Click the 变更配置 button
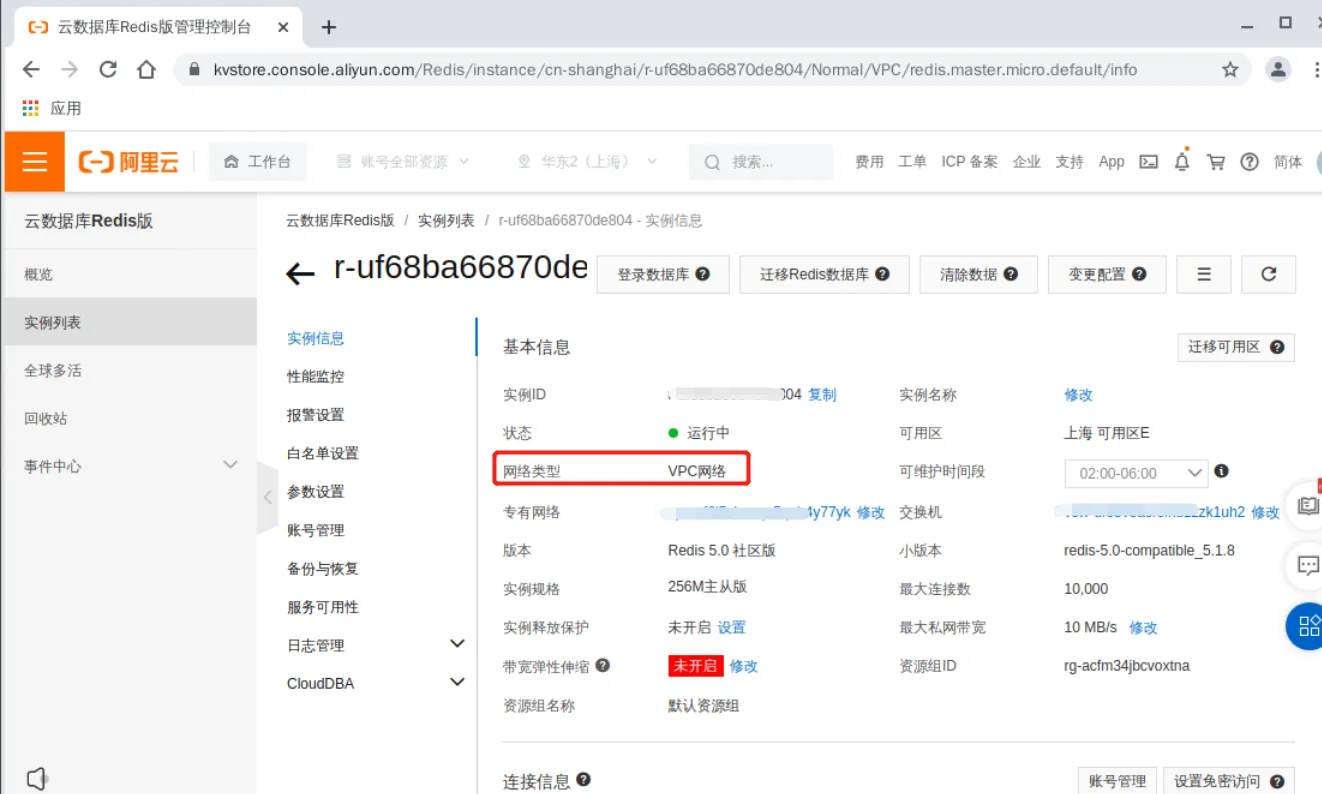The width and height of the screenshot is (1322, 794). (1107, 274)
